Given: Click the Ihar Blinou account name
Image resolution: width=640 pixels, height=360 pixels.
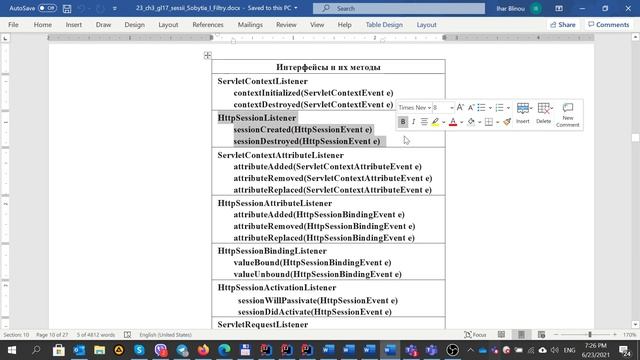Looking at the screenshot, I should coord(511,8).
